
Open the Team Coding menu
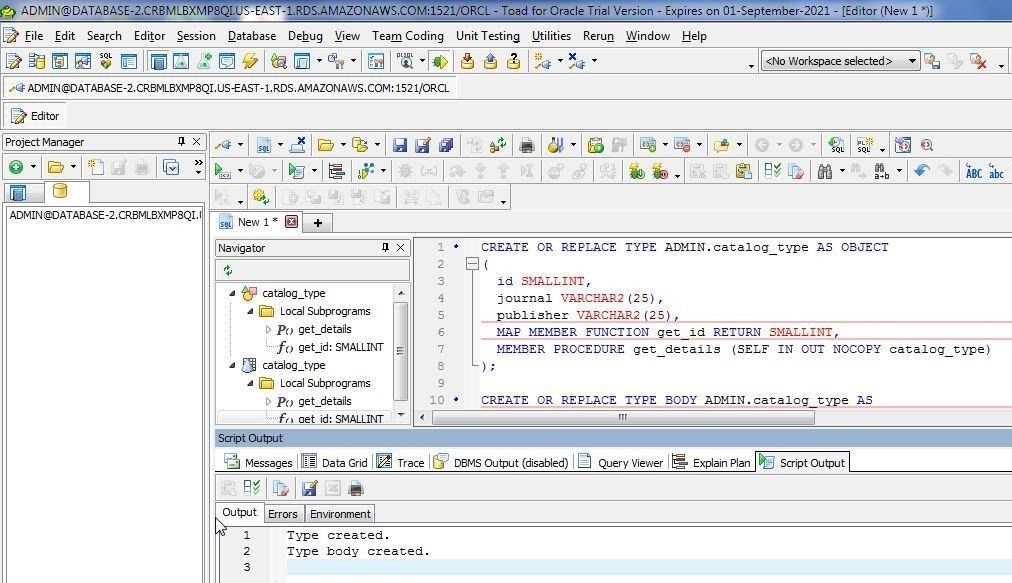407,36
